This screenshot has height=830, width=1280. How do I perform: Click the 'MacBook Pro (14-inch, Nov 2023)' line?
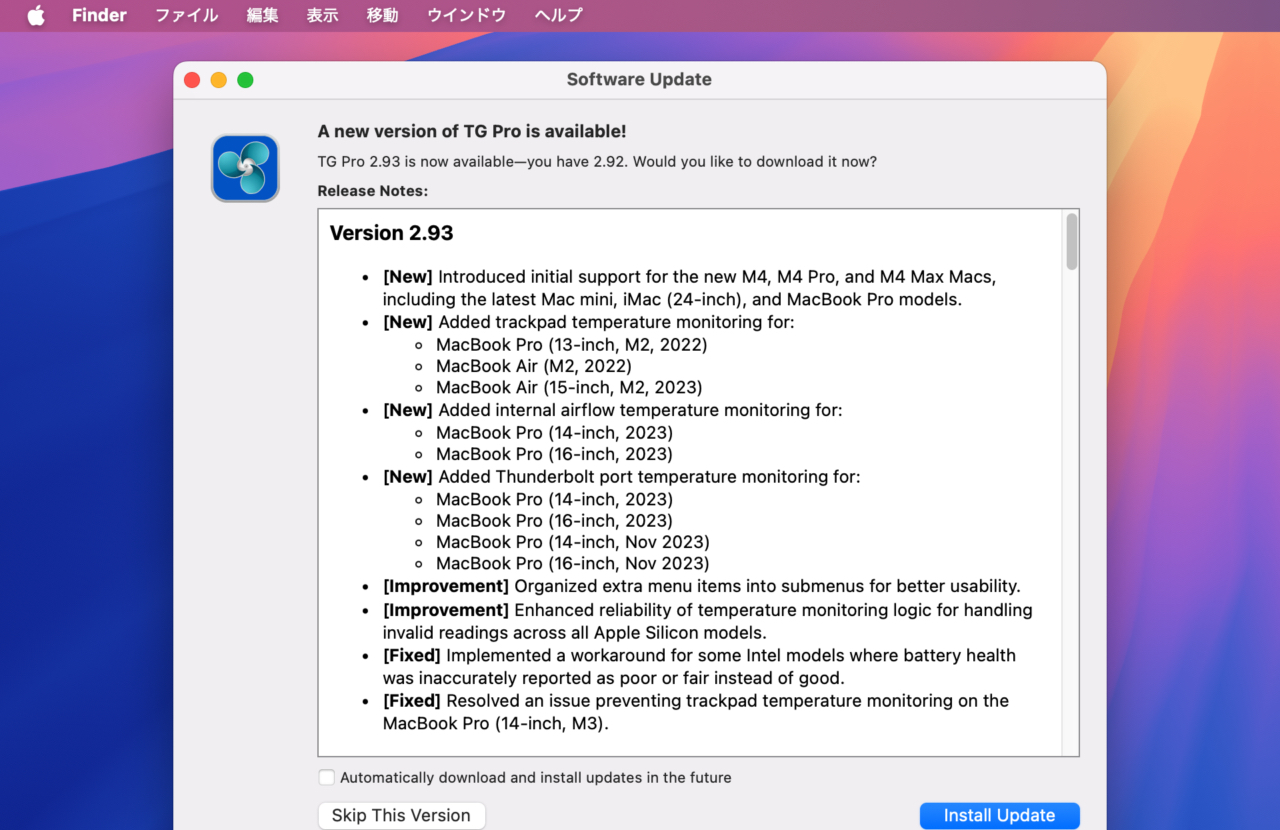pyautogui.click(x=573, y=542)
